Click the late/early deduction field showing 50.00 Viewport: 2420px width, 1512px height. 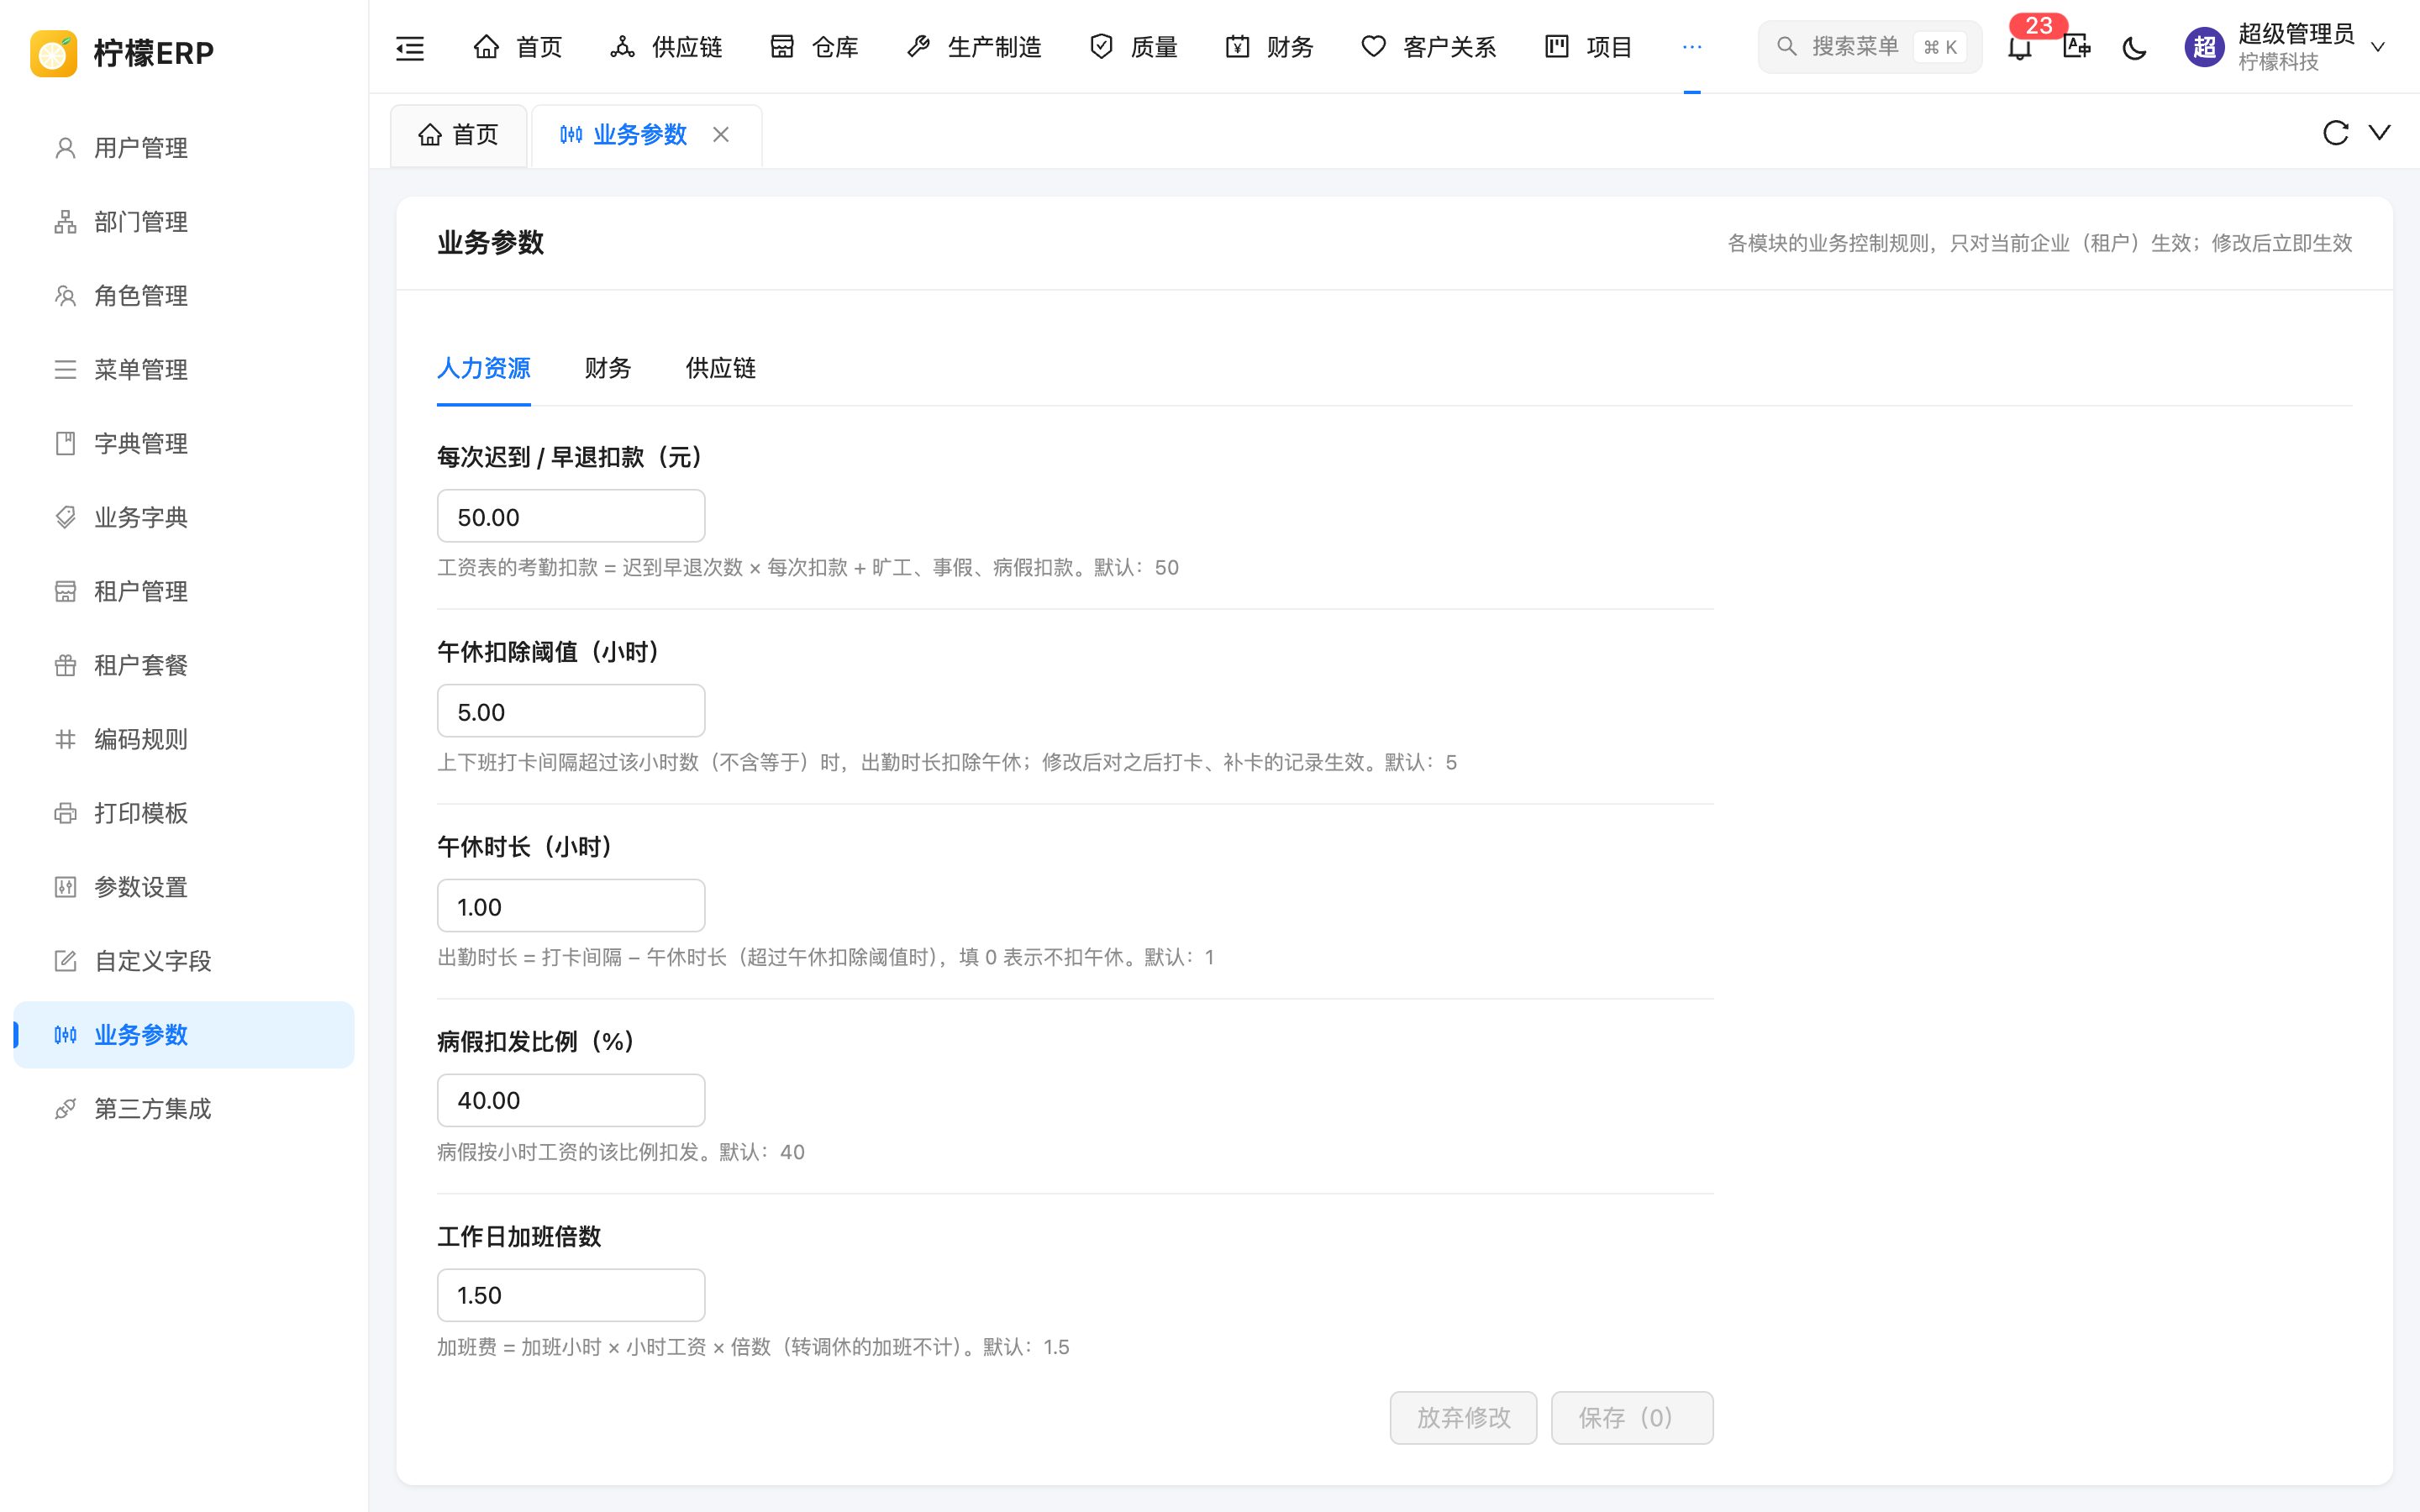pyautogui.click(x=571, y=516)
